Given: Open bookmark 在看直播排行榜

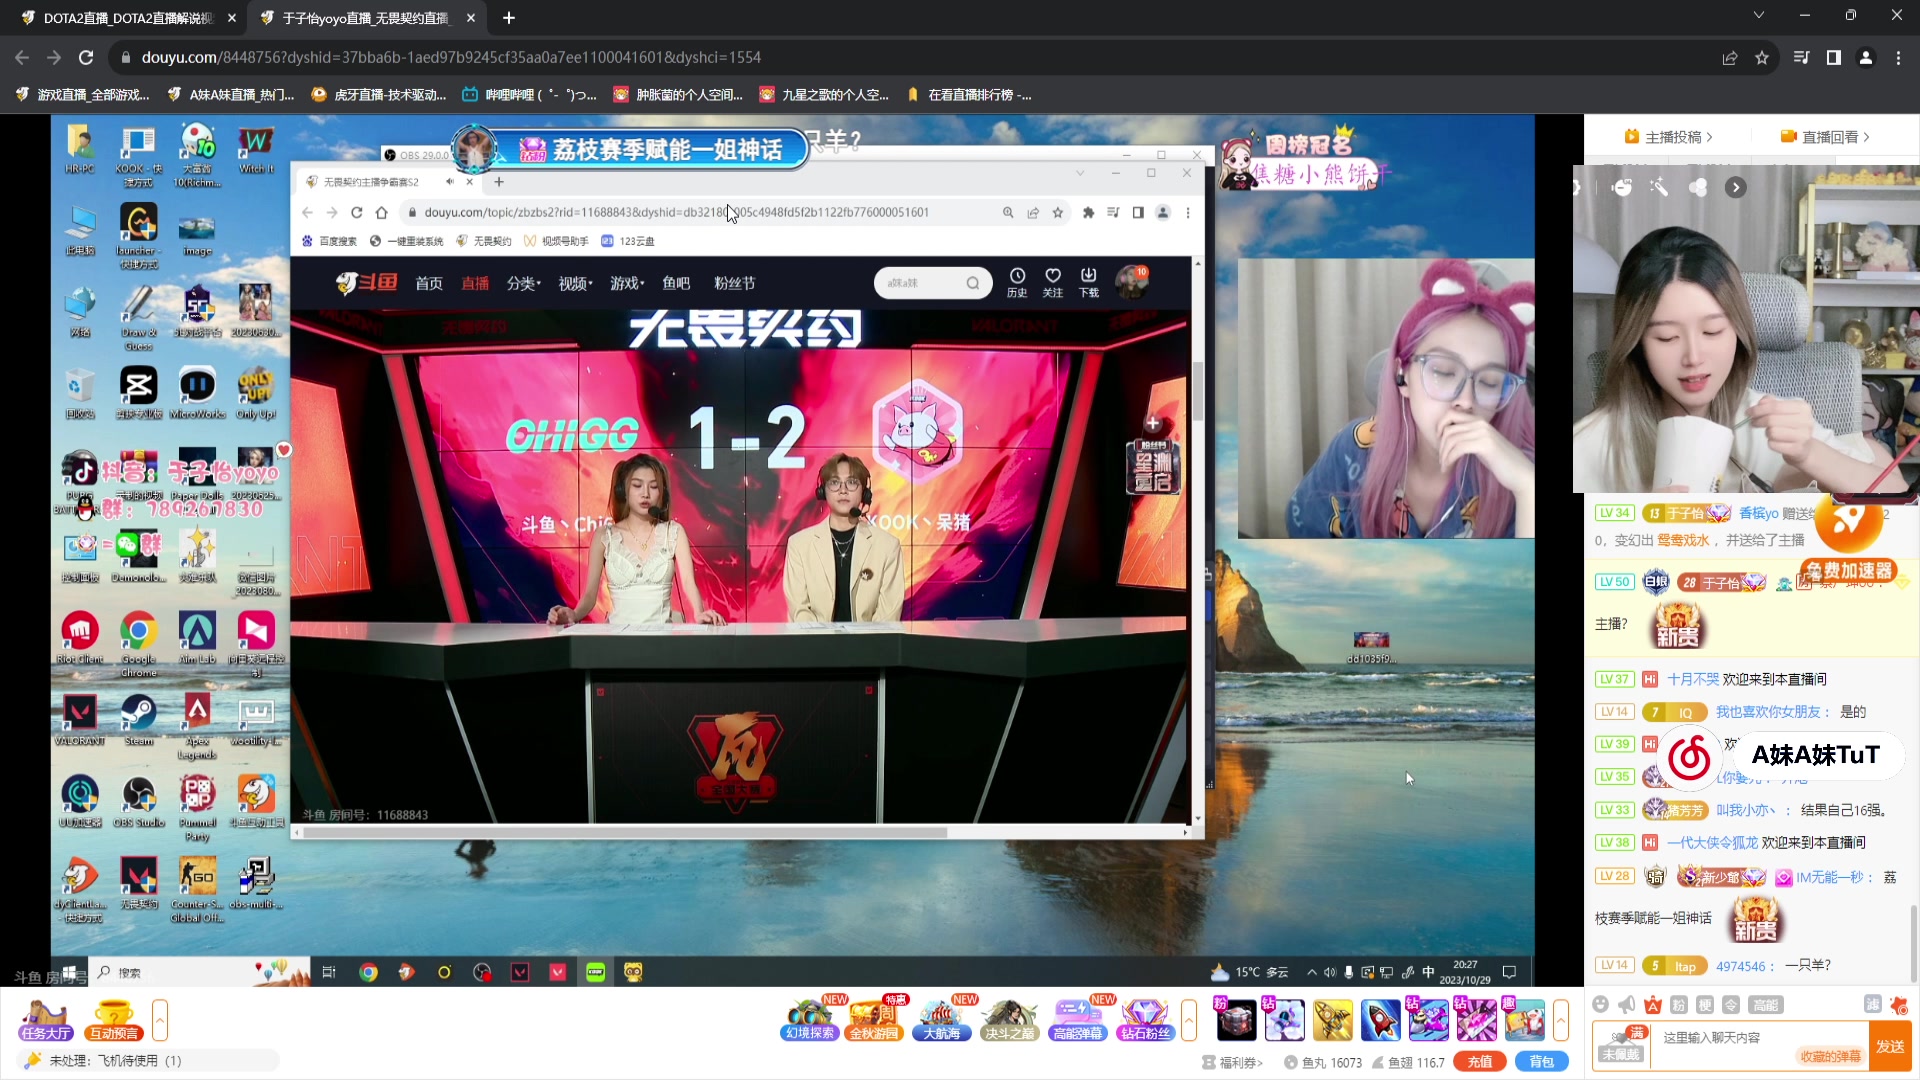Looking at the screenshot, I should pos(968,95).
